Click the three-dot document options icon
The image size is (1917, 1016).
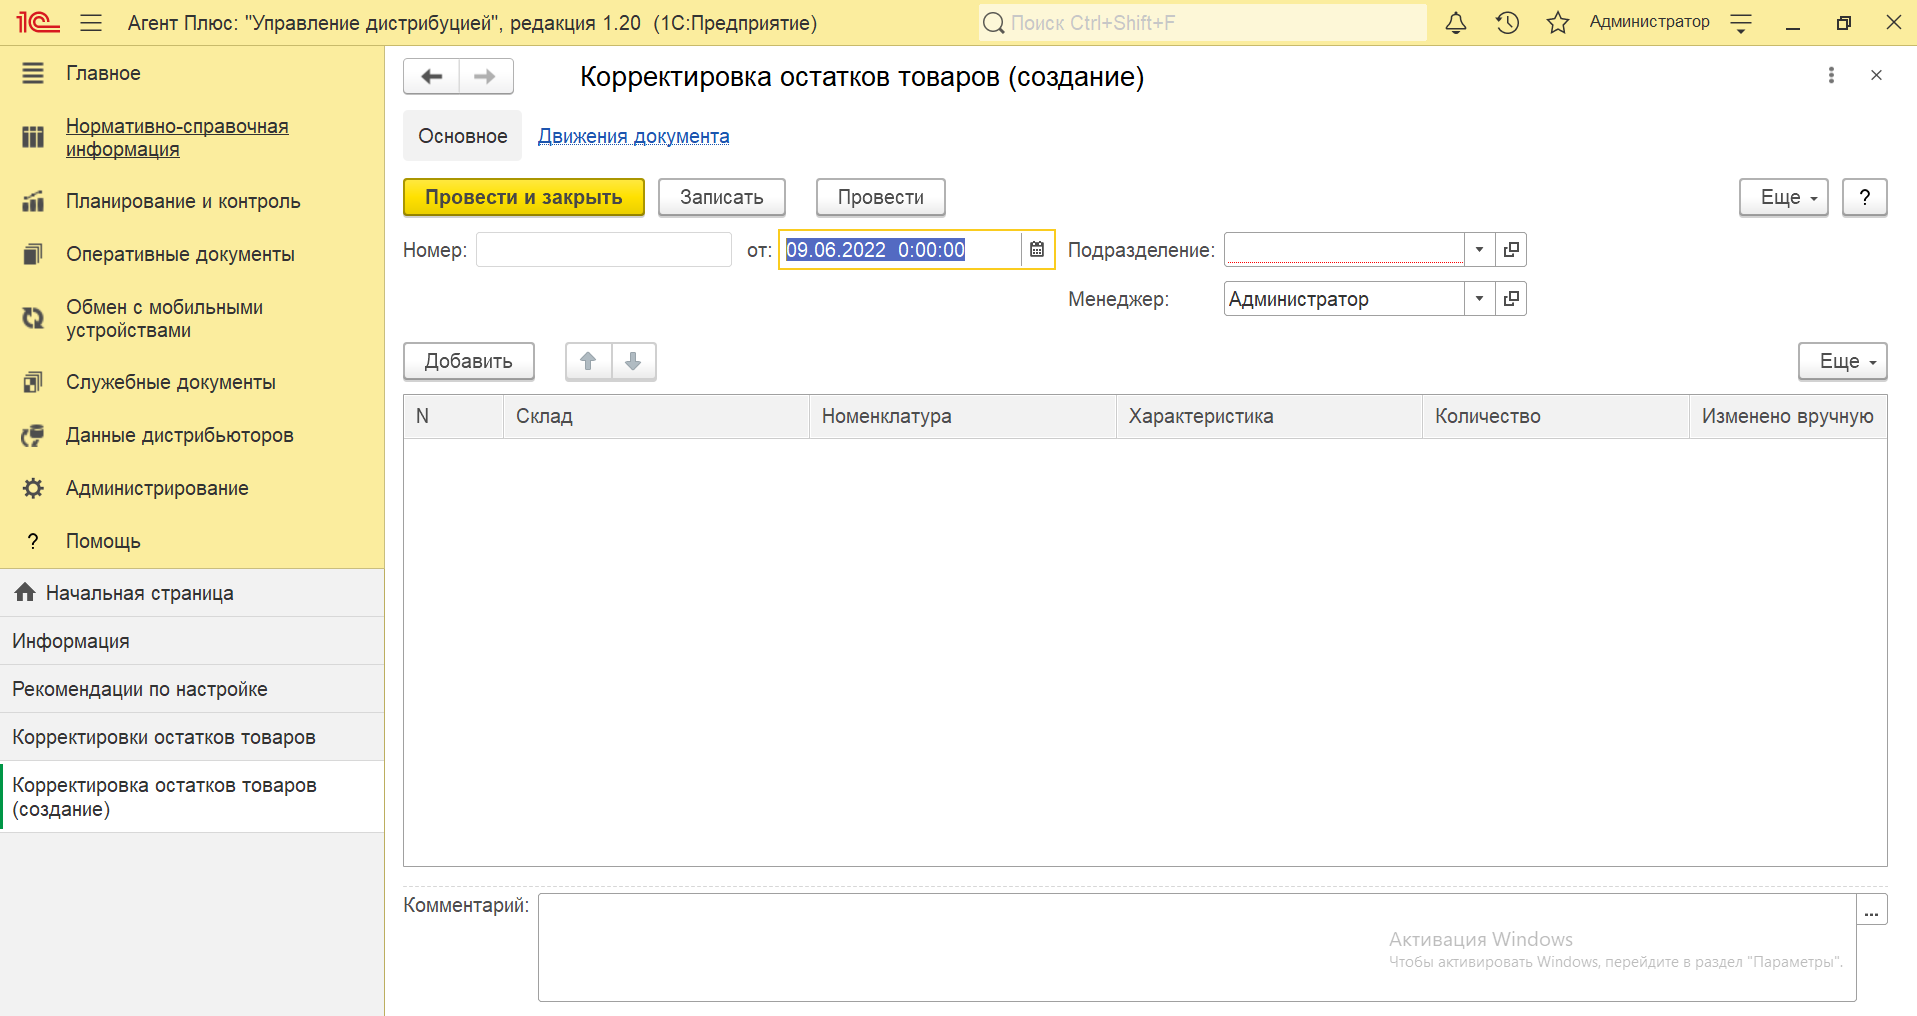(1831, 76)
